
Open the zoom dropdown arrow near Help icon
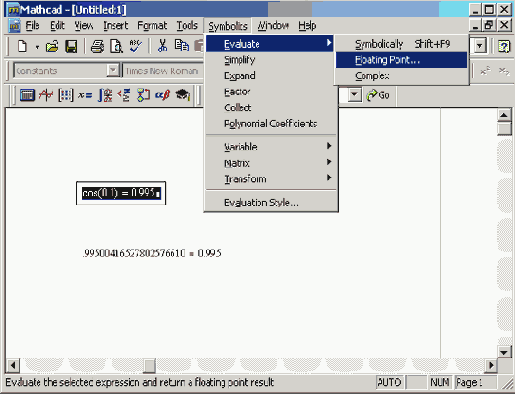pos(479,46)
